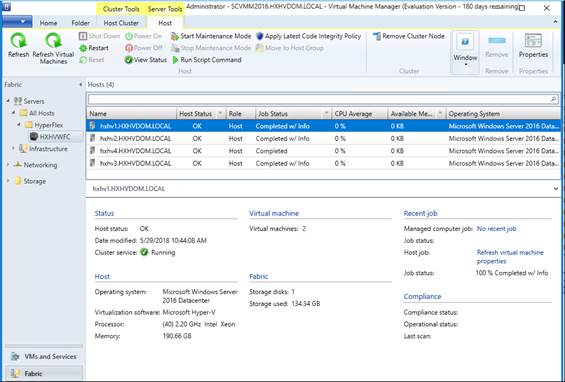Select the Host ribbon tab
Image resolution: width=565 pixels, height=382 pixels.
coord(165,23)
